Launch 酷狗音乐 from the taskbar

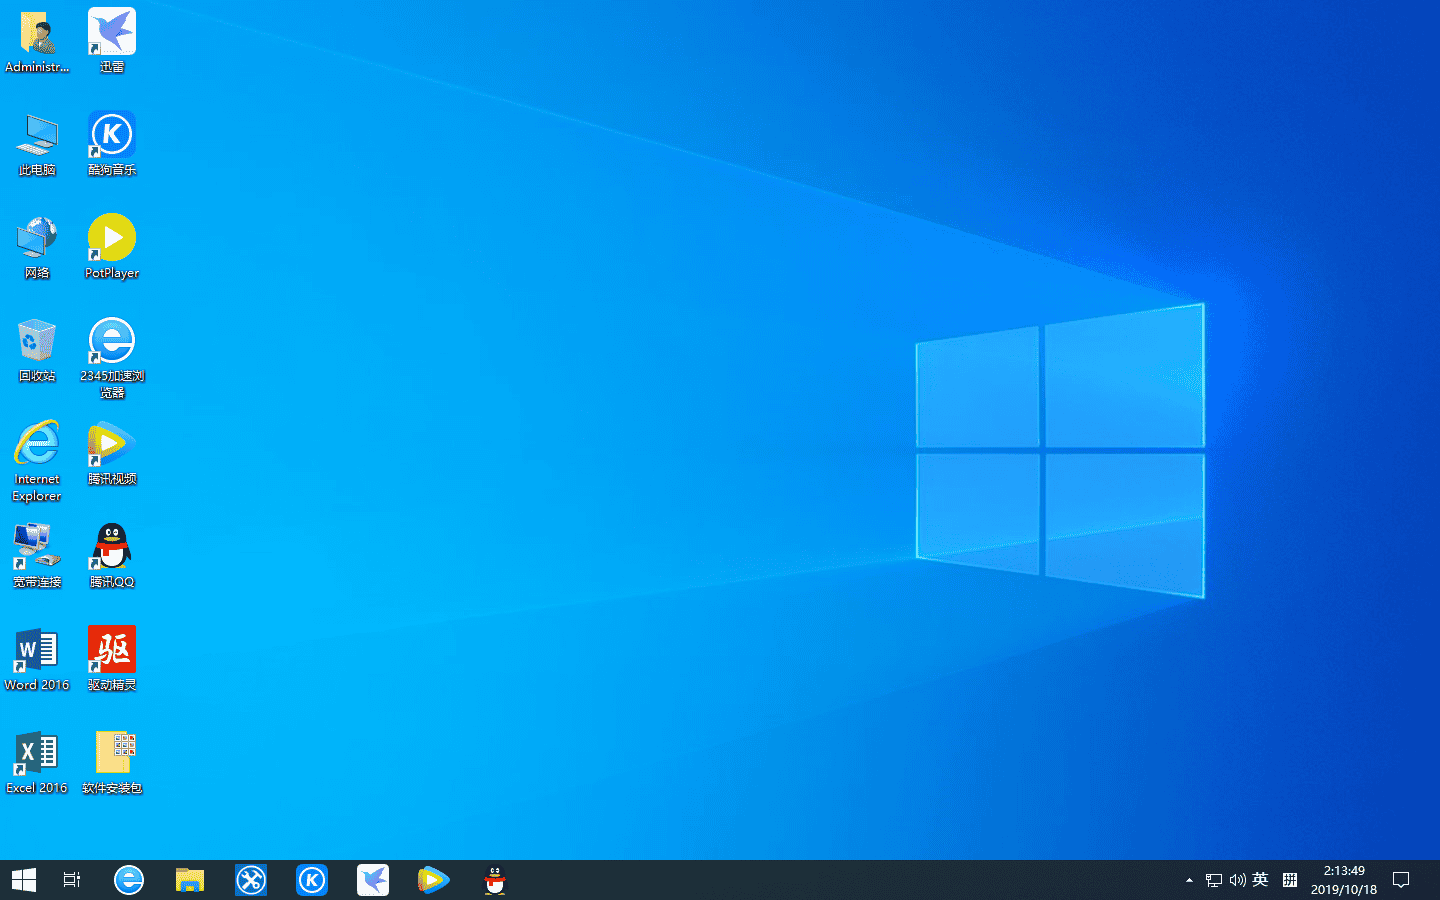pyautogui.click(x=312, y=880)
